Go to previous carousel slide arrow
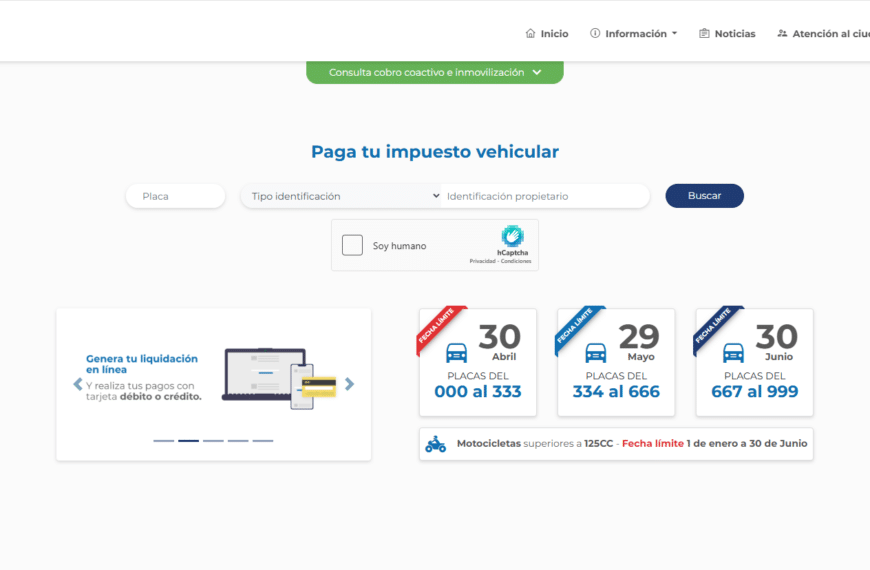 point(78,384)
